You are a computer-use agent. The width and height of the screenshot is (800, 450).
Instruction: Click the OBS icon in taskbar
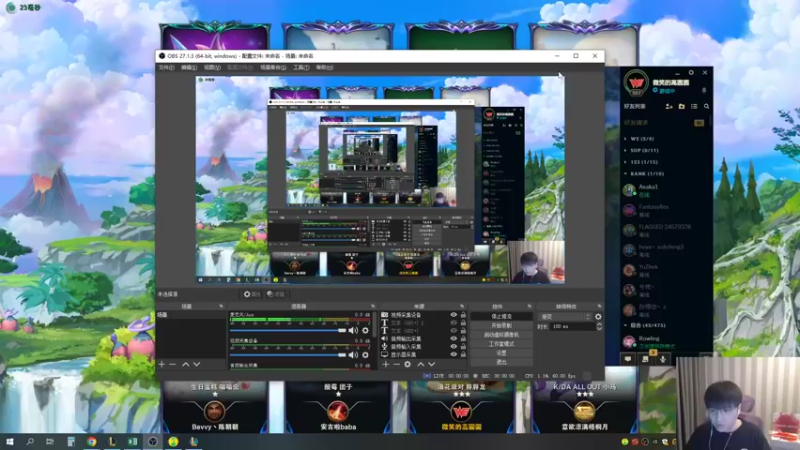point(153,441)
